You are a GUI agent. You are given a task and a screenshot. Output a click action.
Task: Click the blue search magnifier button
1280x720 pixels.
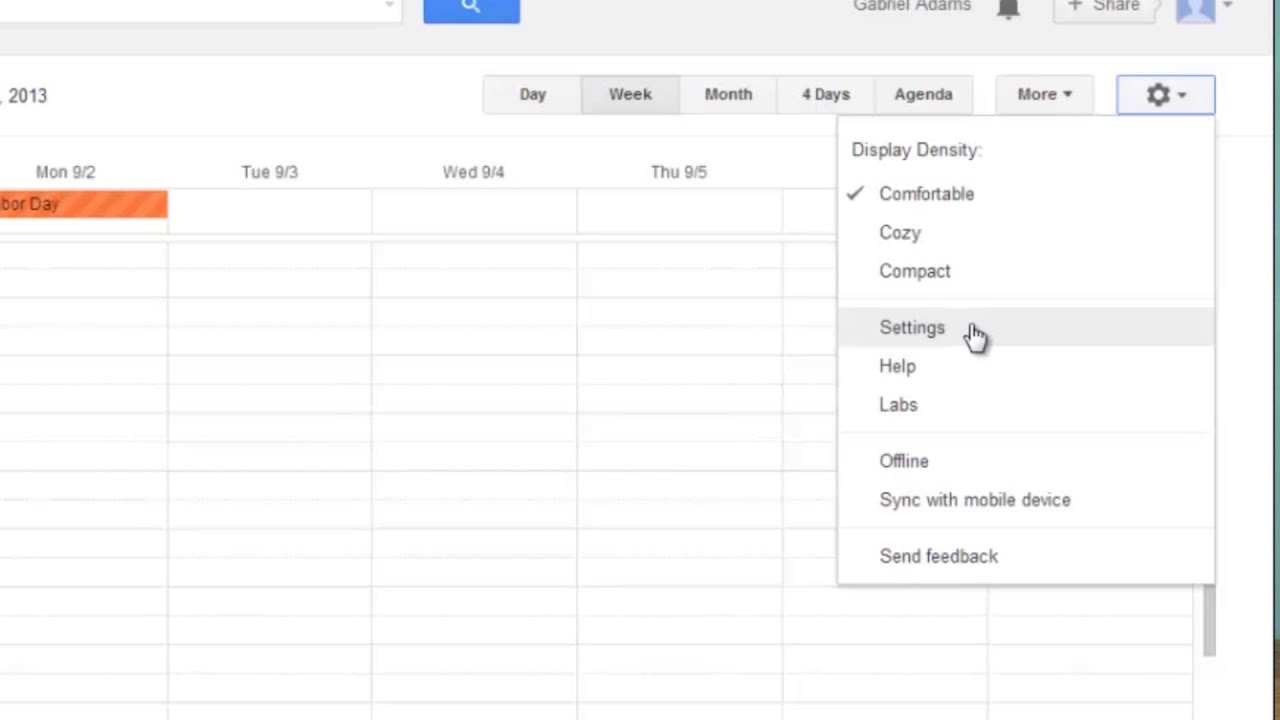[x=471, y=9]
